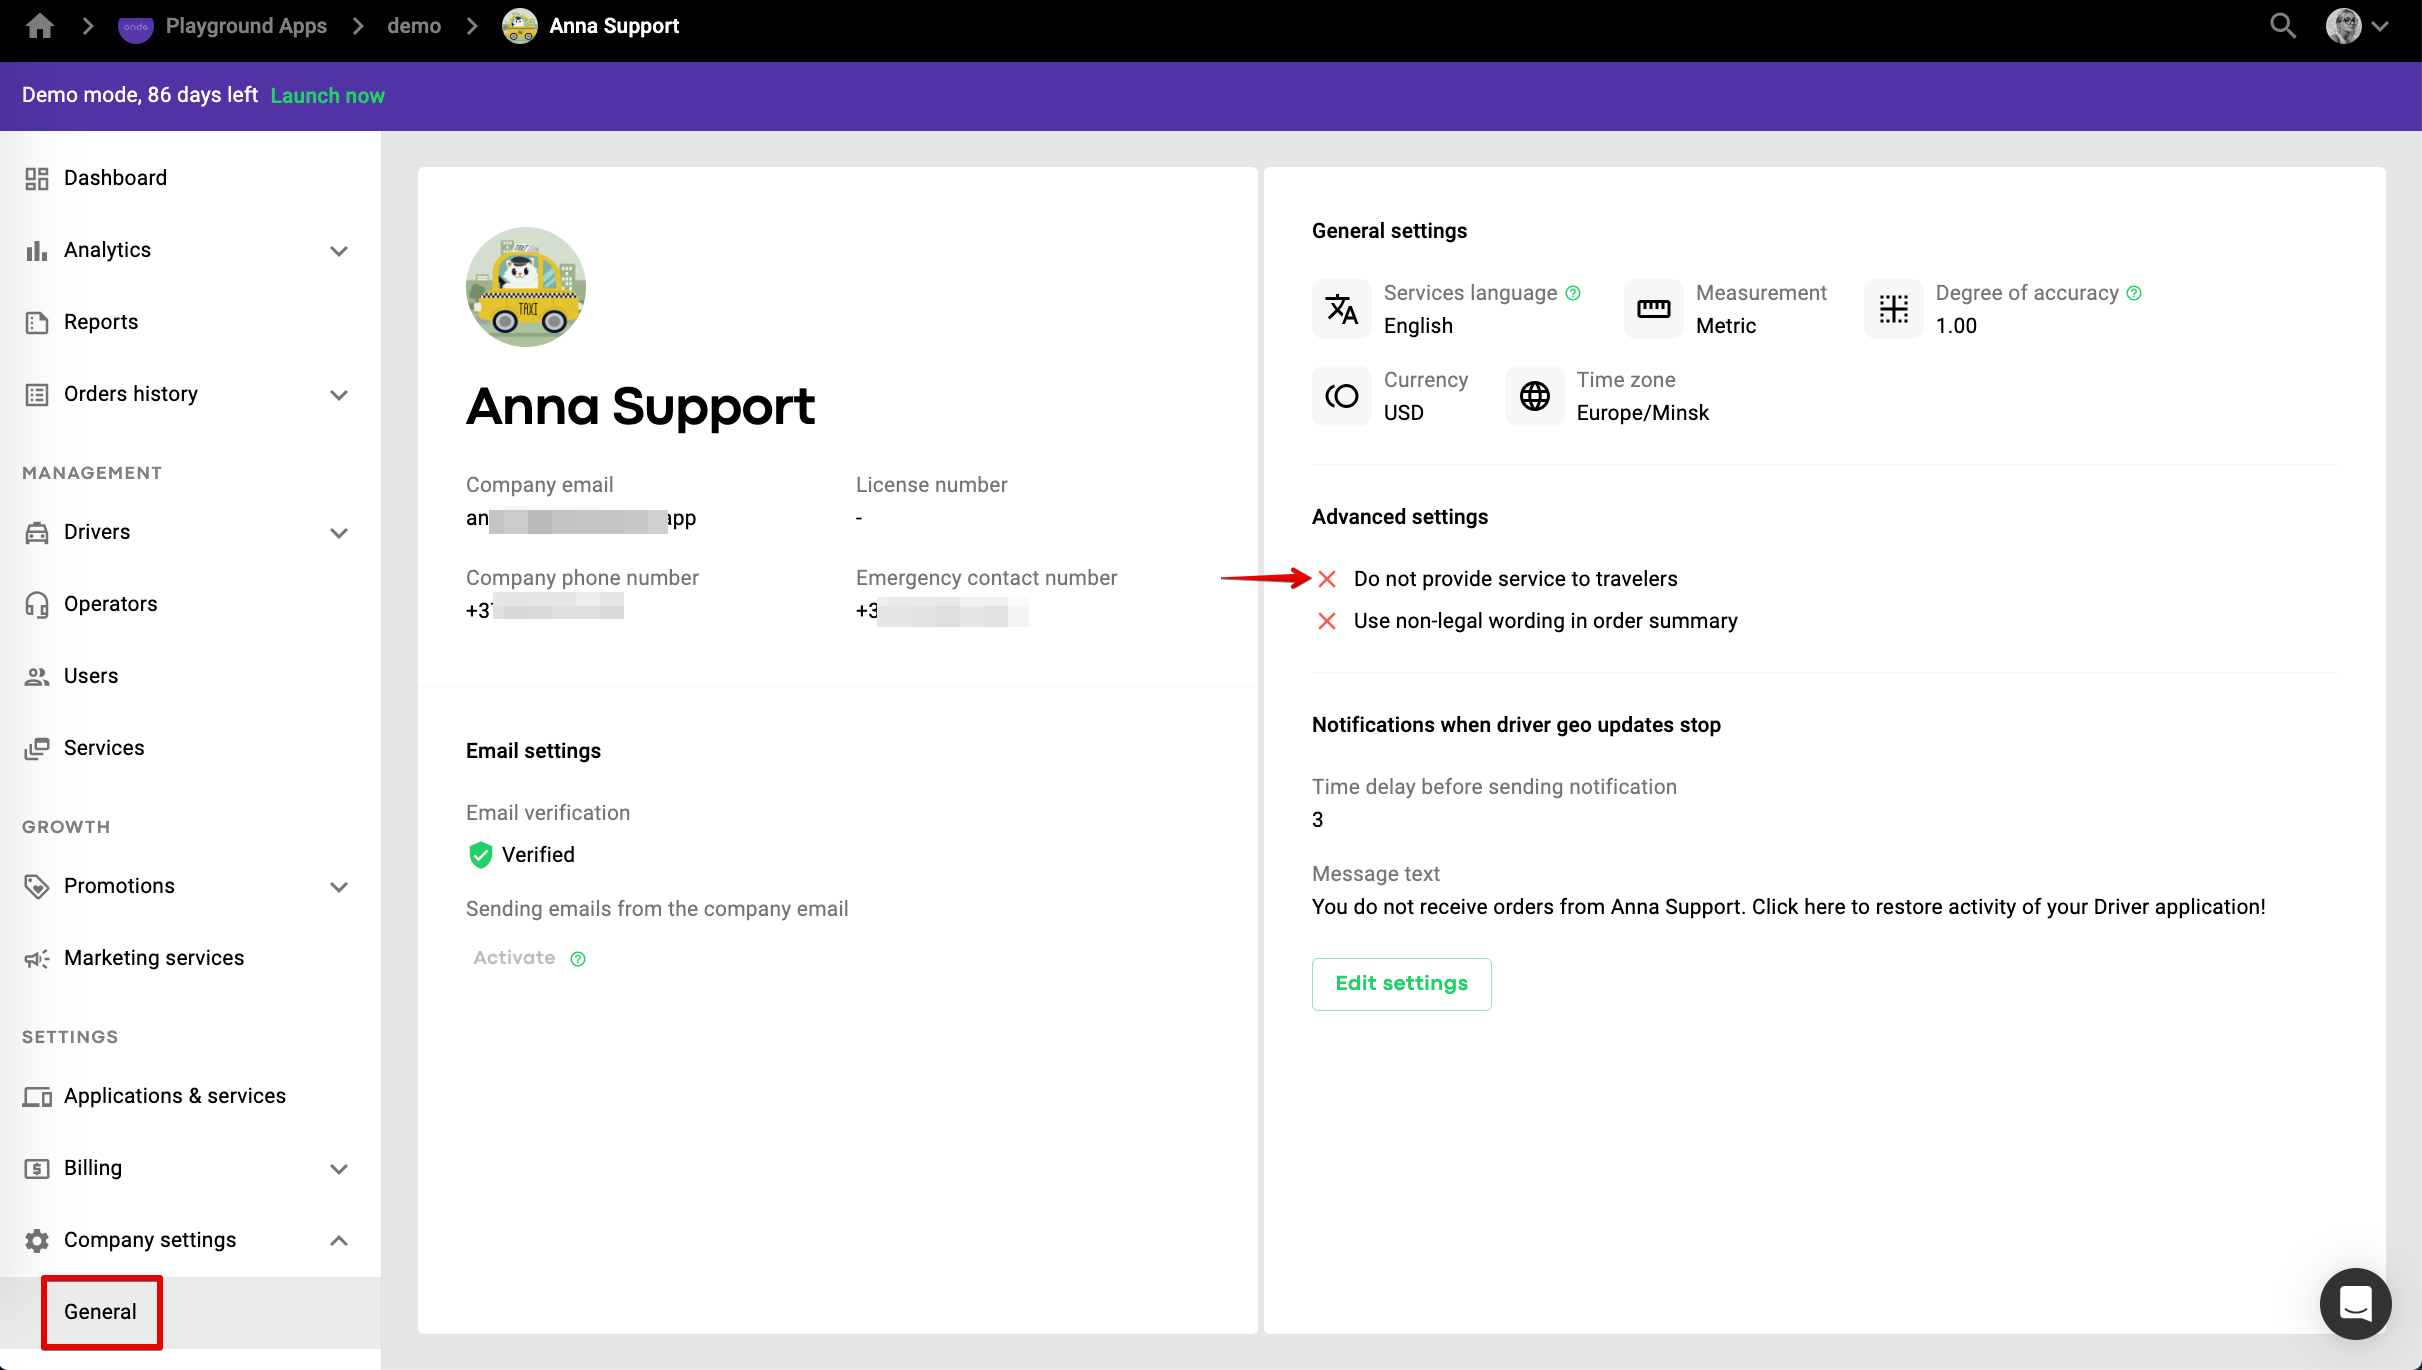Click red X for travelers service setting

point(1327,579)
